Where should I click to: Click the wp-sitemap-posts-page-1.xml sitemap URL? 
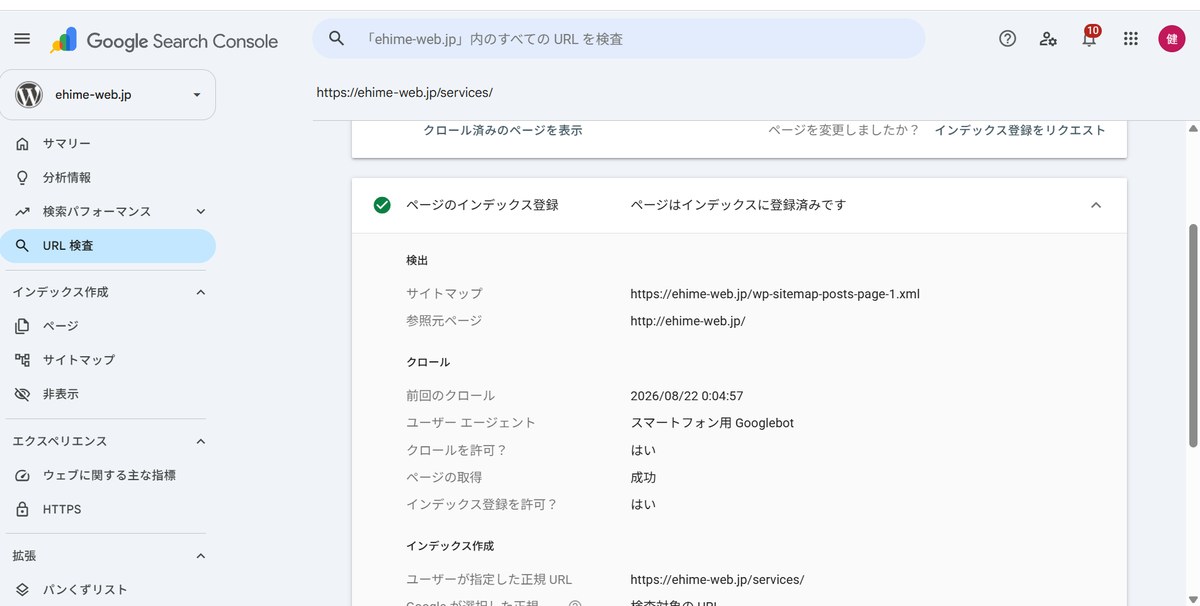775,294
